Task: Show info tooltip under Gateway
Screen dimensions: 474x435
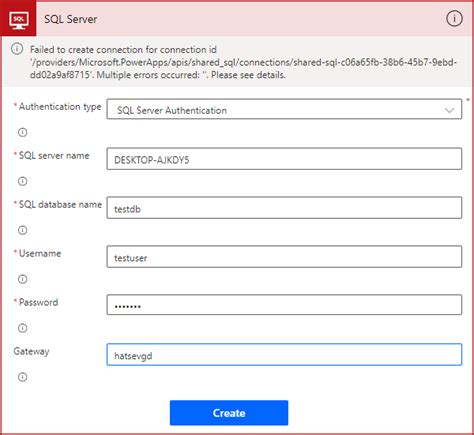Action: (x=22, y=377)
